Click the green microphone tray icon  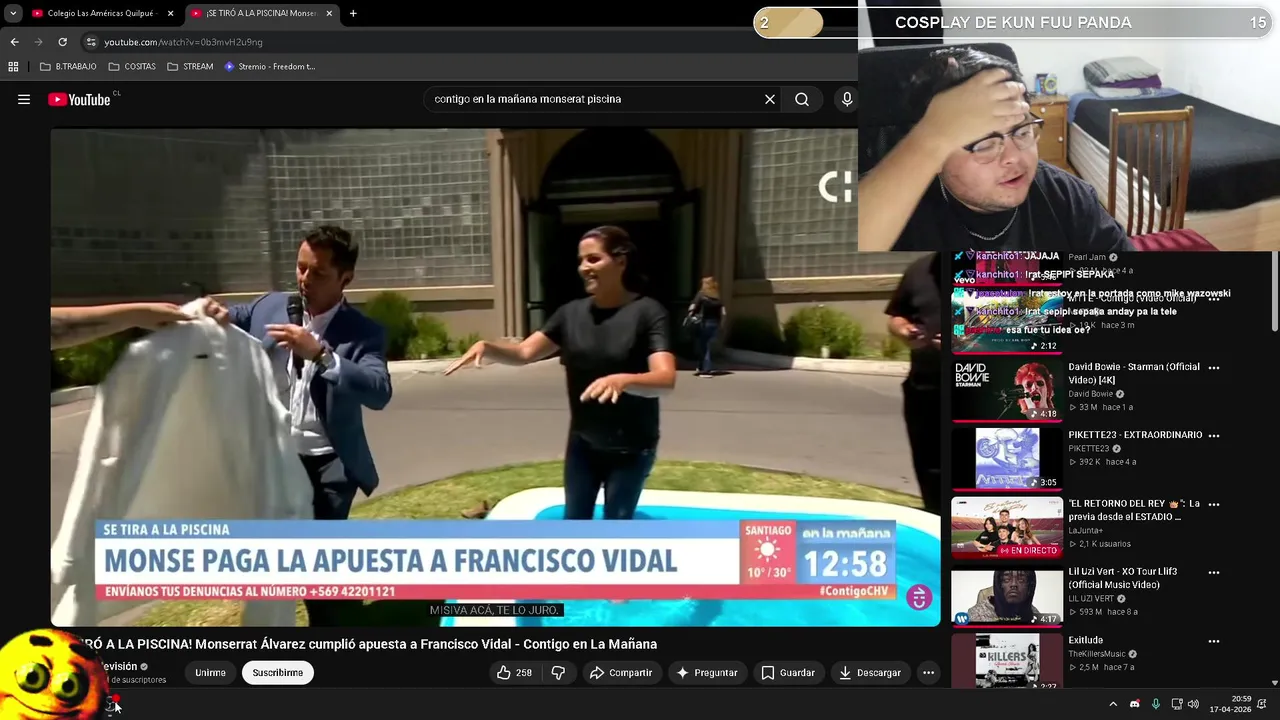coord(1156,704)
